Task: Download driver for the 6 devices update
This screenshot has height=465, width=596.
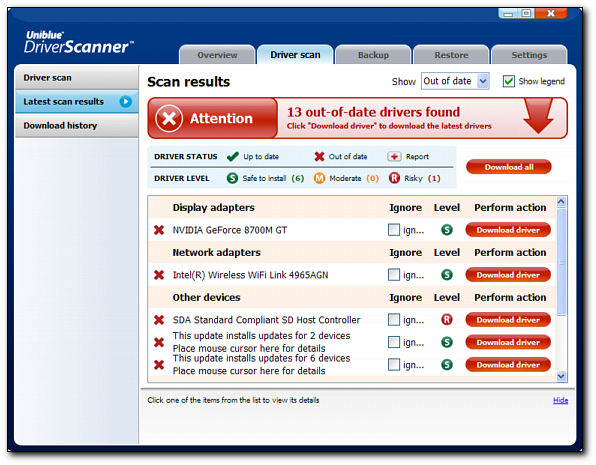Action: coord(508,365)
